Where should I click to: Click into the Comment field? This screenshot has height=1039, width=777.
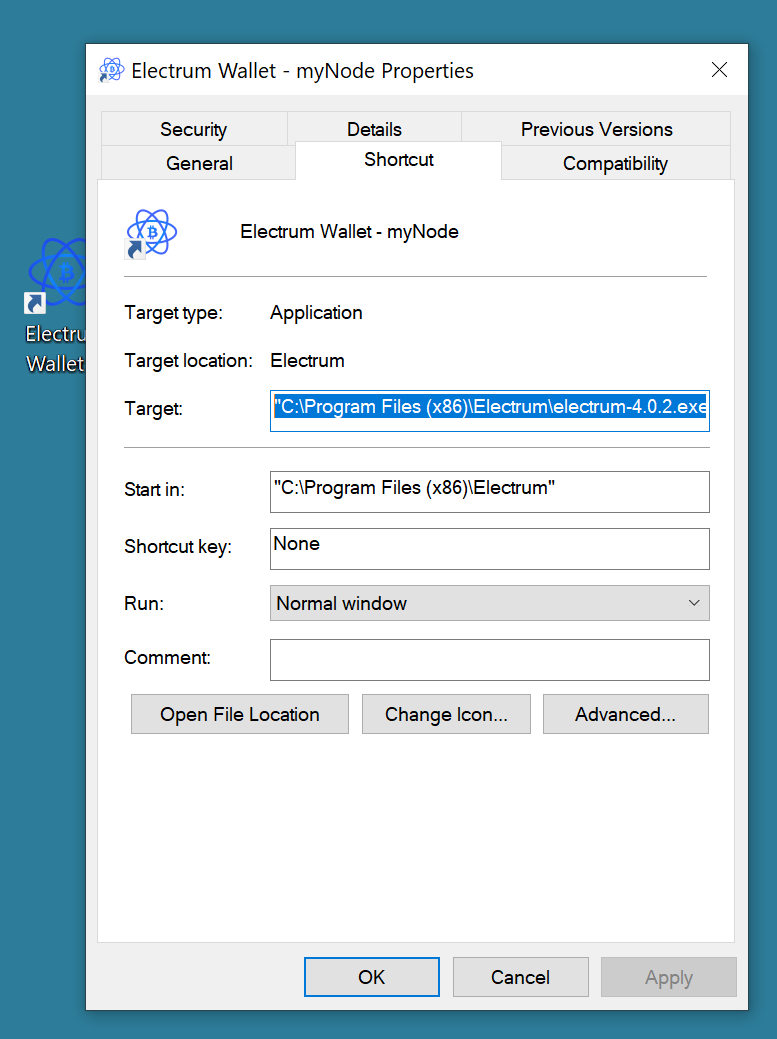(490, 660)
